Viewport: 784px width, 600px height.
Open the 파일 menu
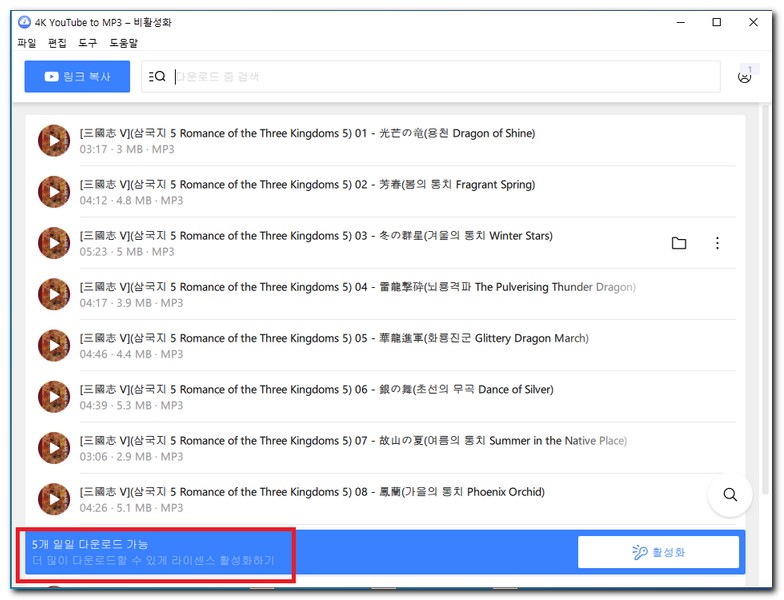coord(27,43)
